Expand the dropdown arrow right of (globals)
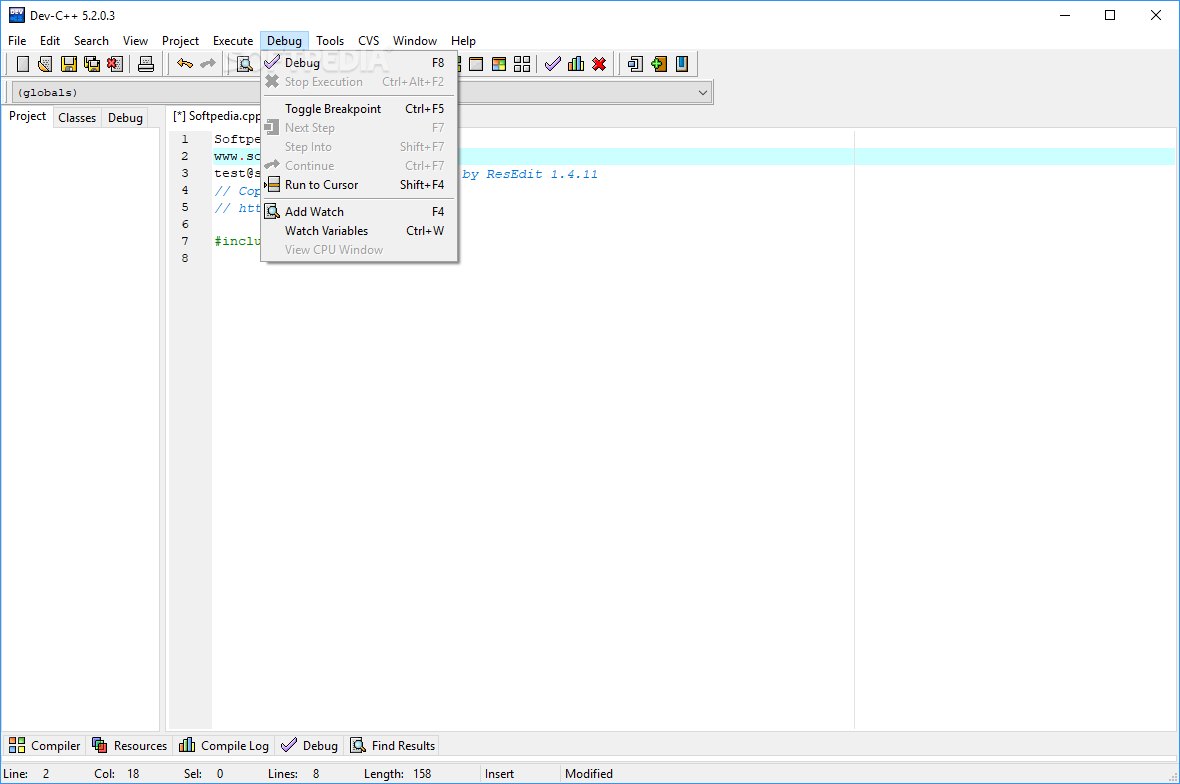The image size is (1180, 784). click(702, 93)
